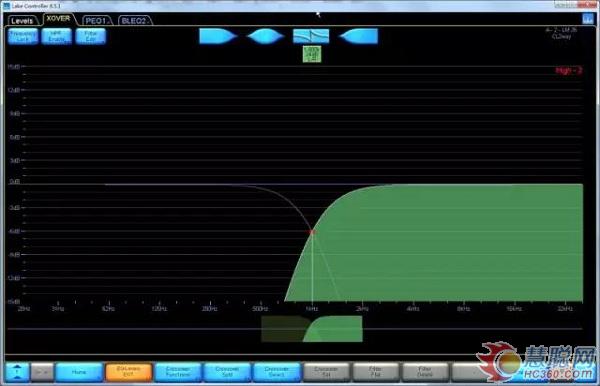Click the green overview thumbnail below the graph

click(312, 329)
